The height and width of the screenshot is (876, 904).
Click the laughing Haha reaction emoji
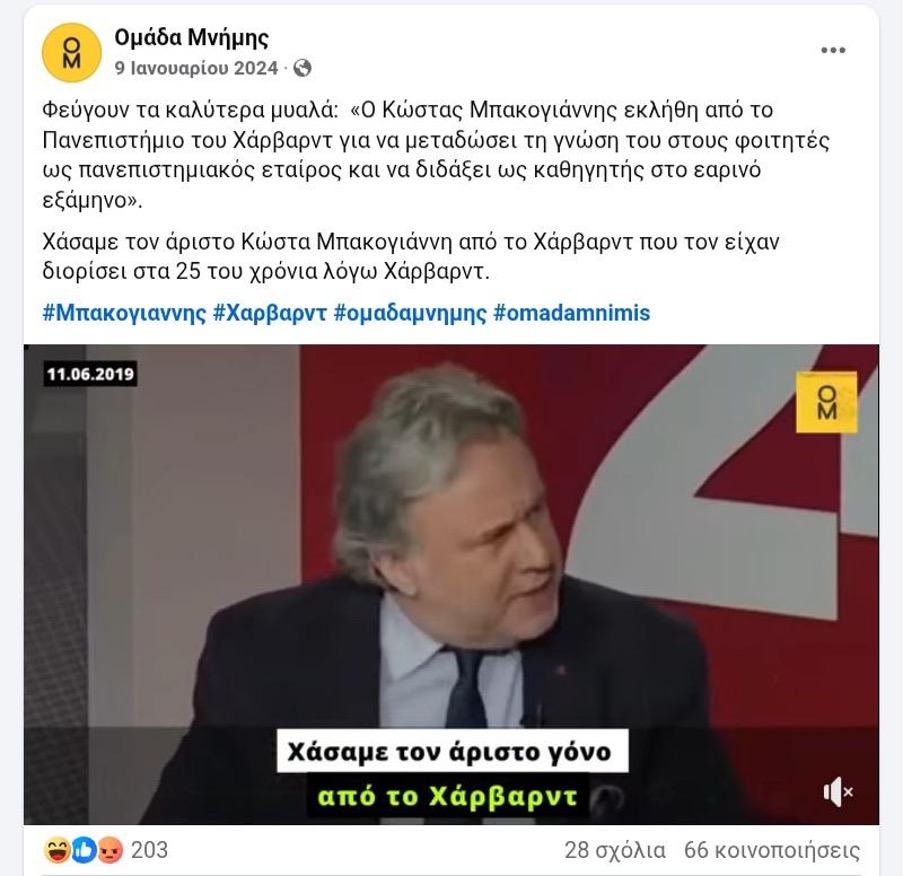point(57,850)
